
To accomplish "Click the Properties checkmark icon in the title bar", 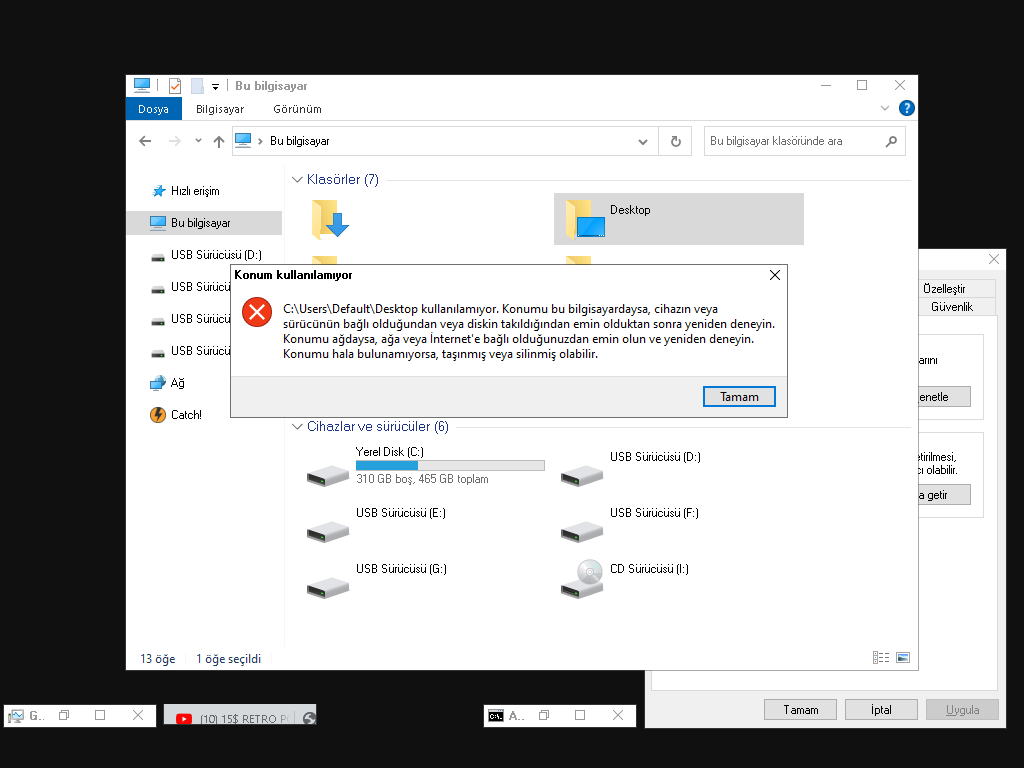I will coord(174,86).
